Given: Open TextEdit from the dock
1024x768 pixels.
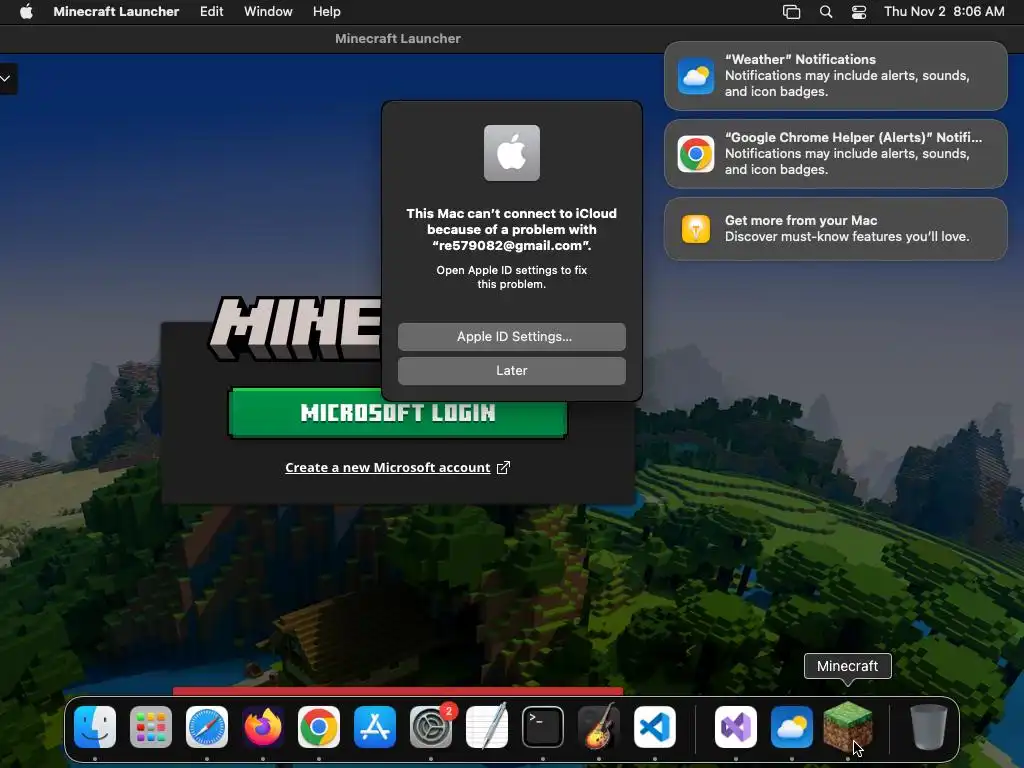Looking at the screenshot, I should [x=487, y=726].
